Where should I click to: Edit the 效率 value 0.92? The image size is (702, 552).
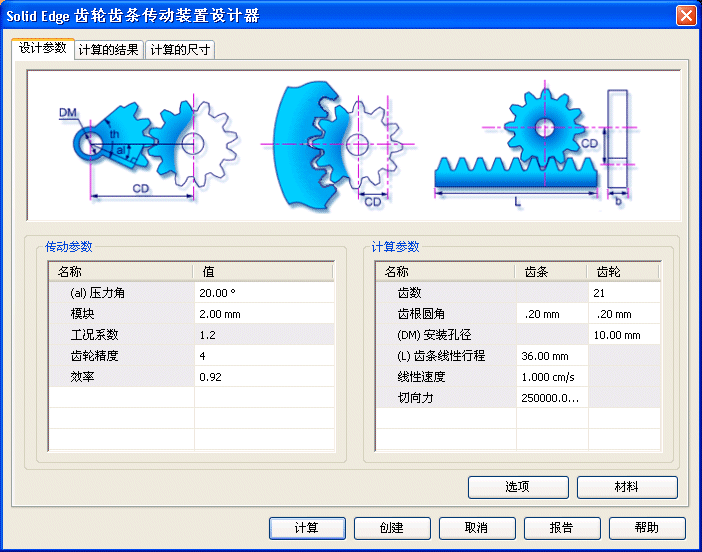(264, 377)
